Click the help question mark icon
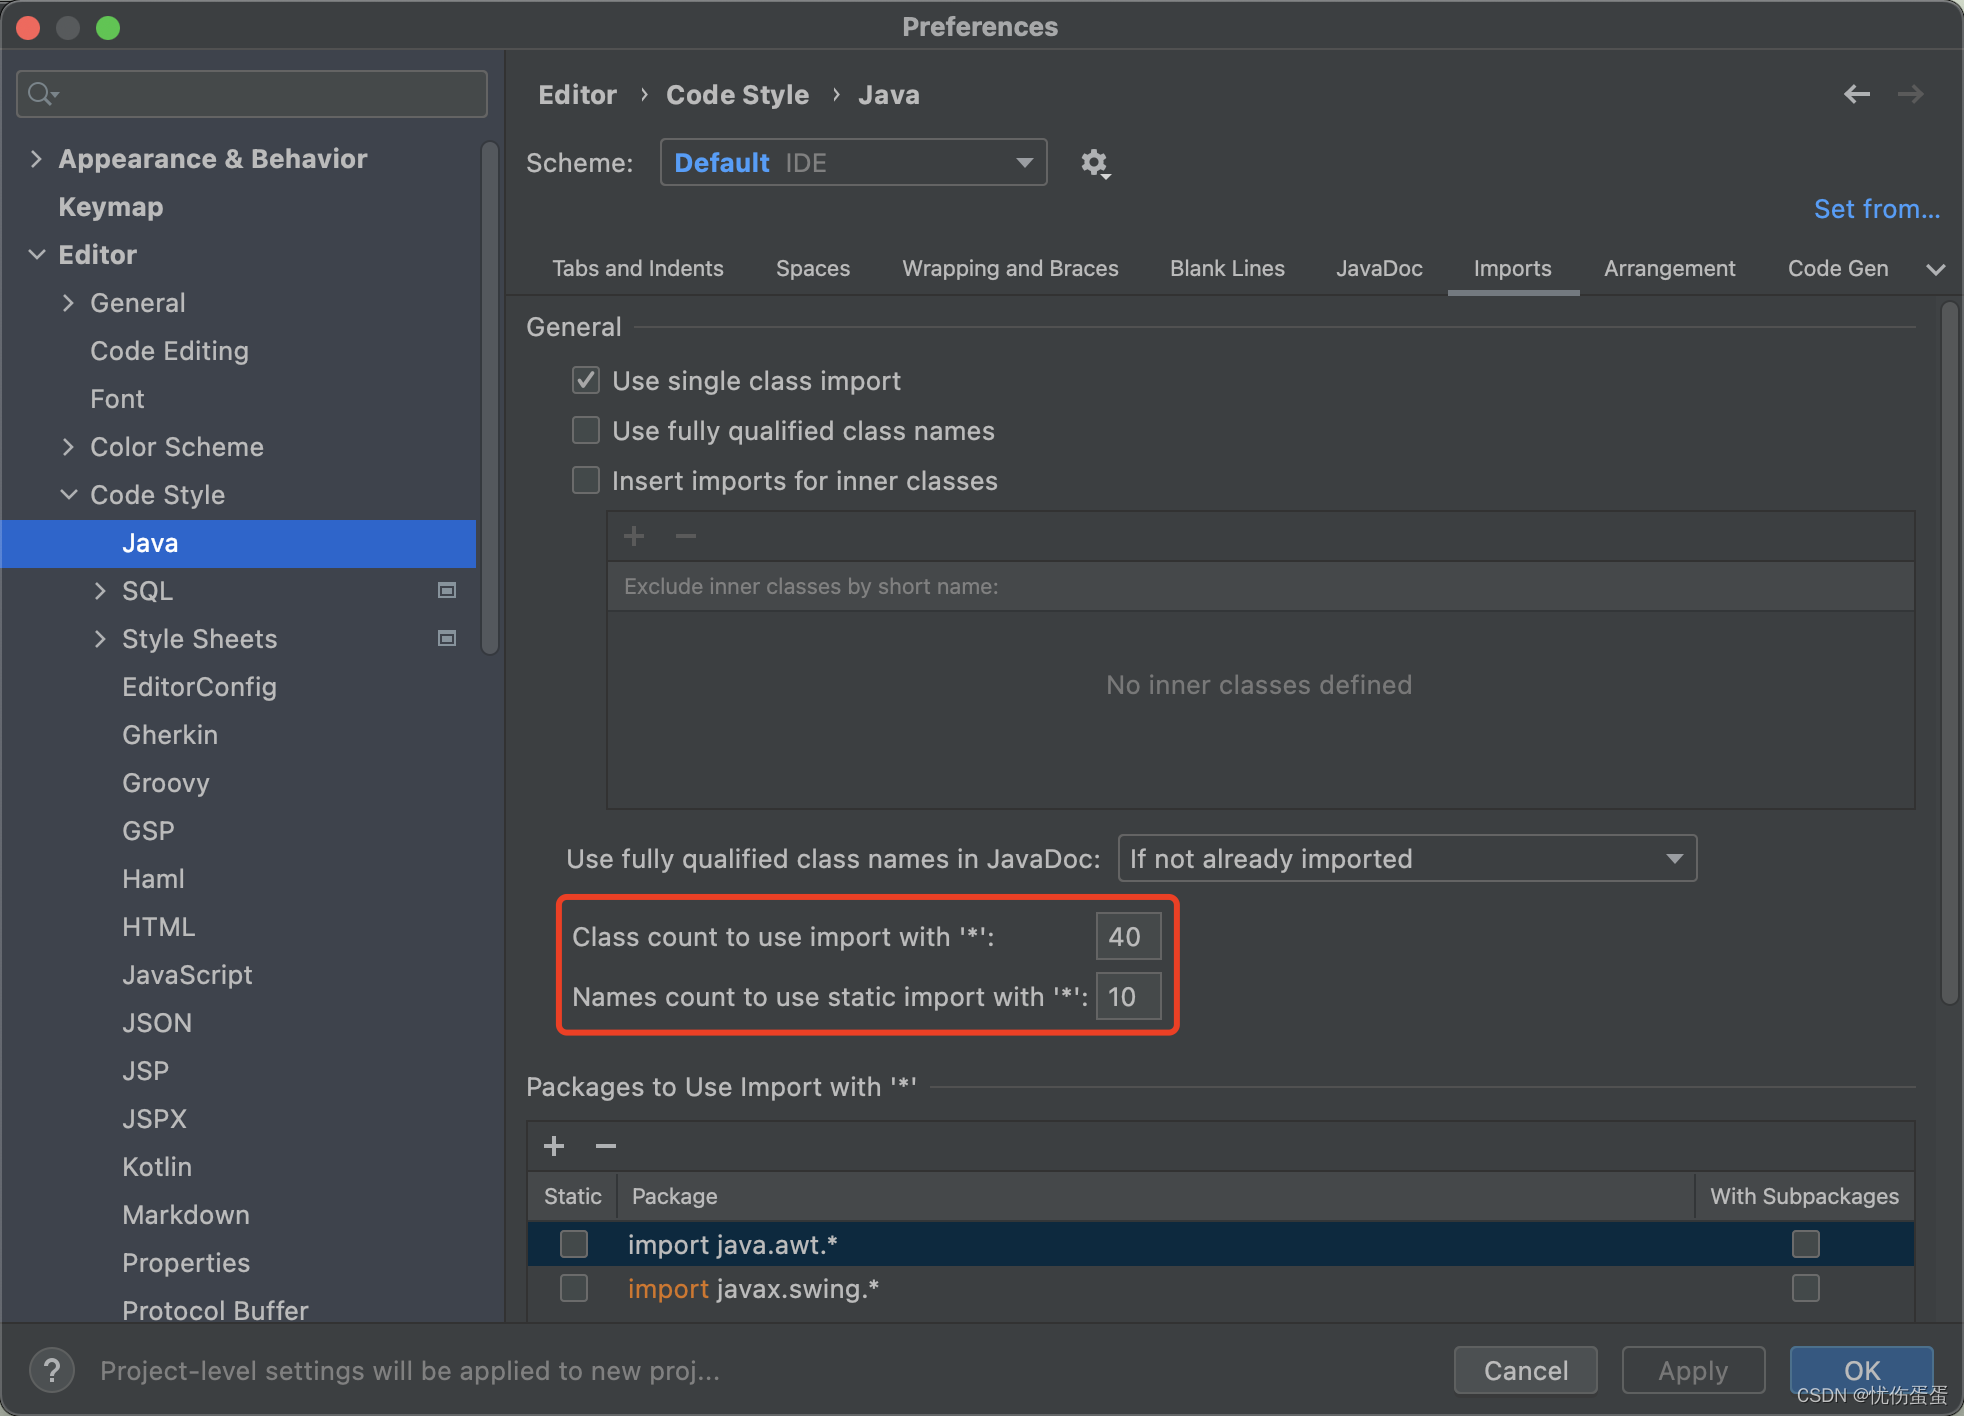 52,1369
